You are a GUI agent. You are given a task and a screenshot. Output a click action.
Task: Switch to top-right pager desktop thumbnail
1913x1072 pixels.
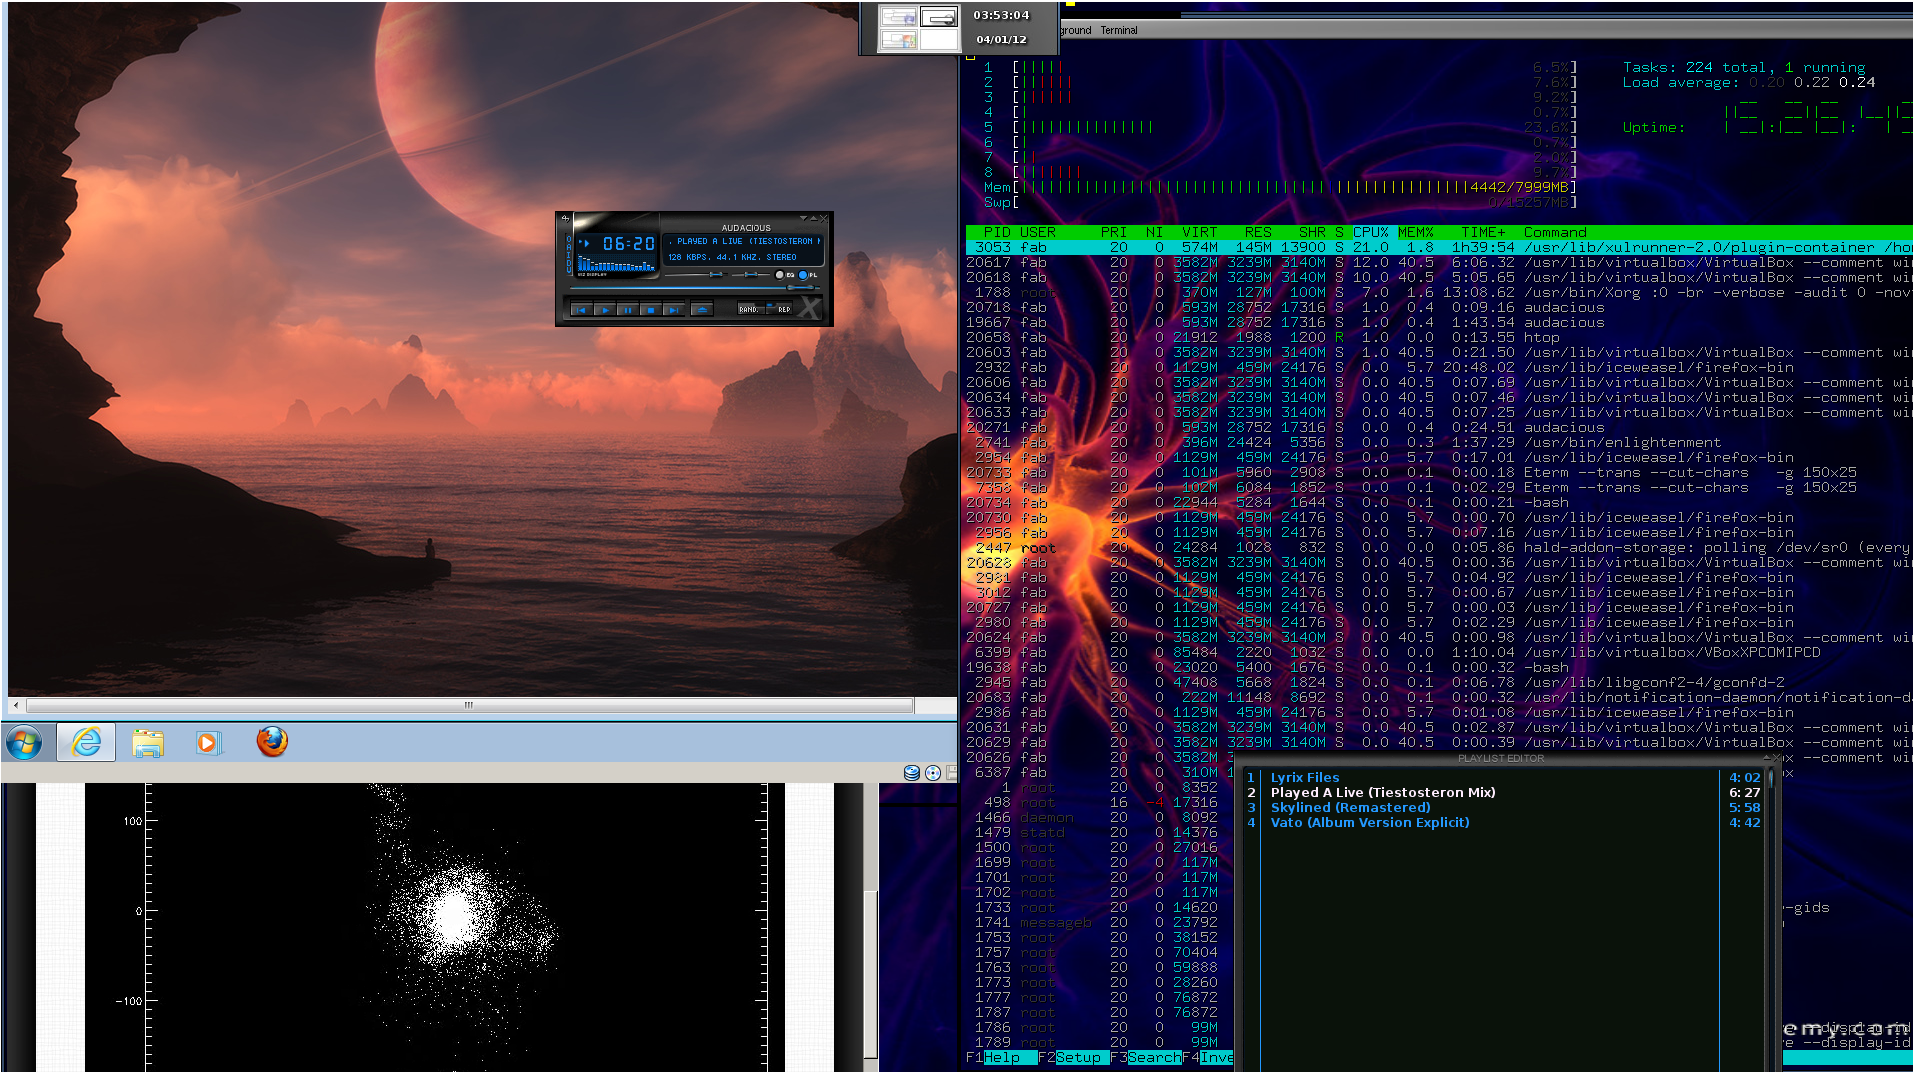(x=939, y=17)
